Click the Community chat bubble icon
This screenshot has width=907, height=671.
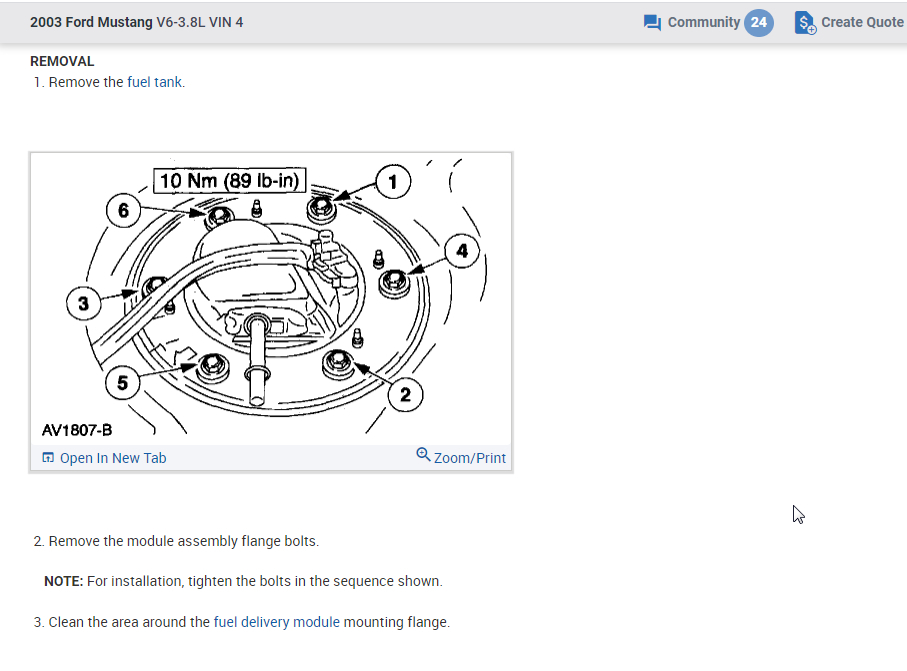[653, 22]
